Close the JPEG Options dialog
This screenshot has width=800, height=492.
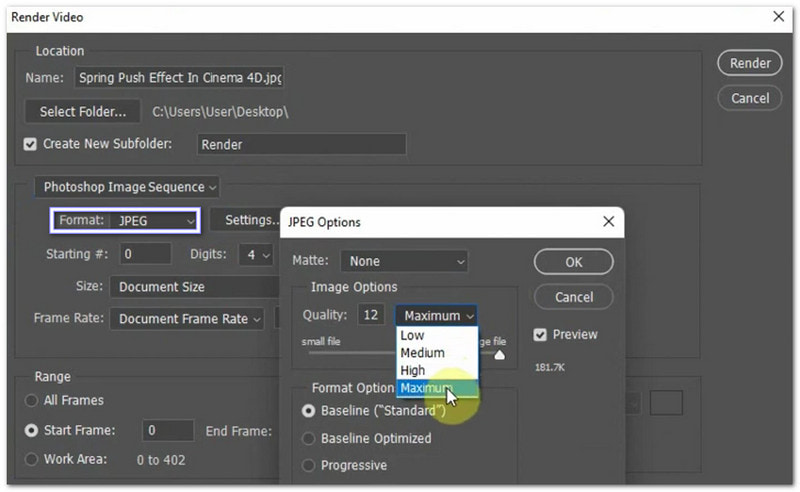tap(608, 222)
